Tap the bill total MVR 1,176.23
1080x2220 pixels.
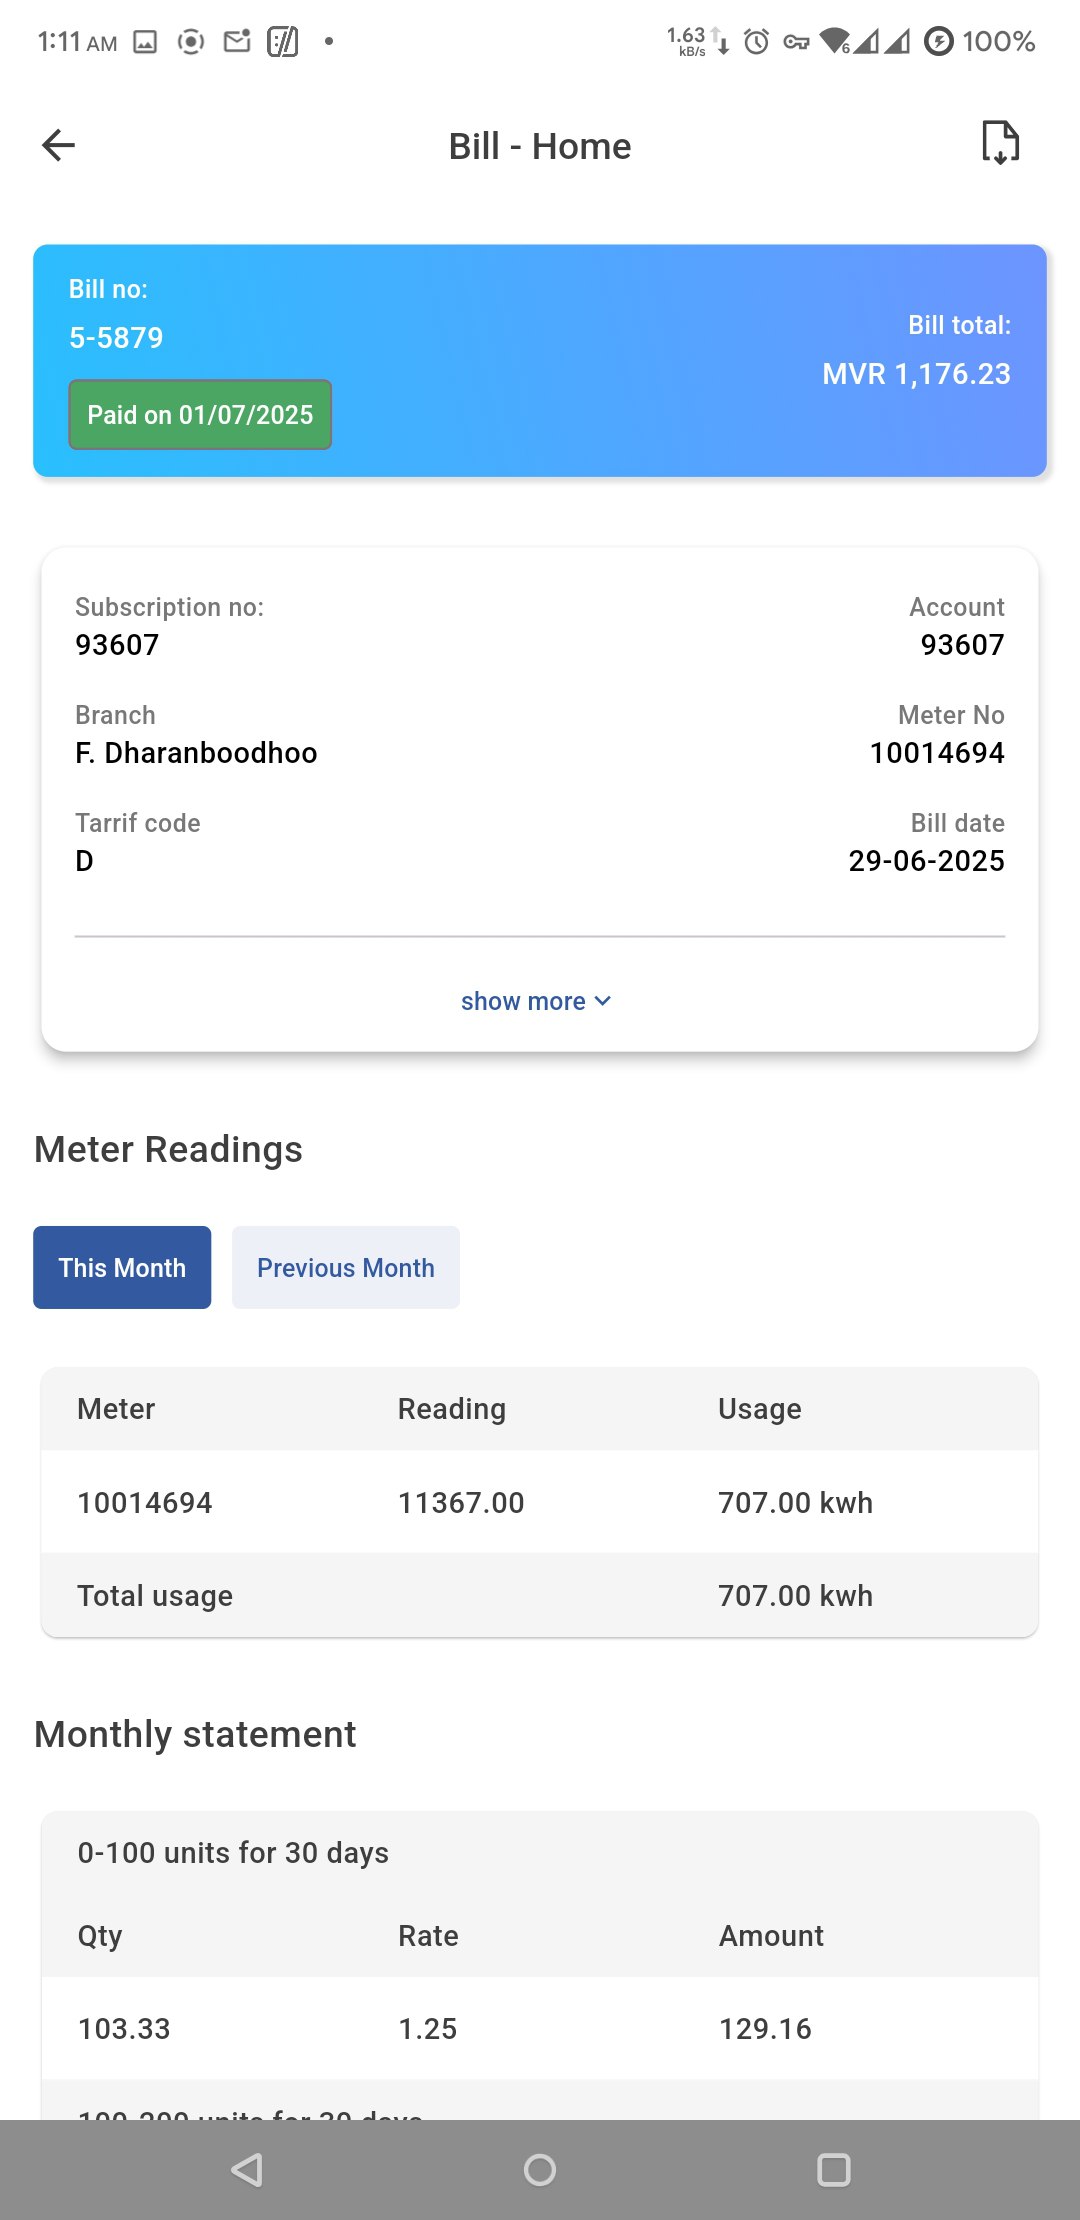(x=915, y=374)
